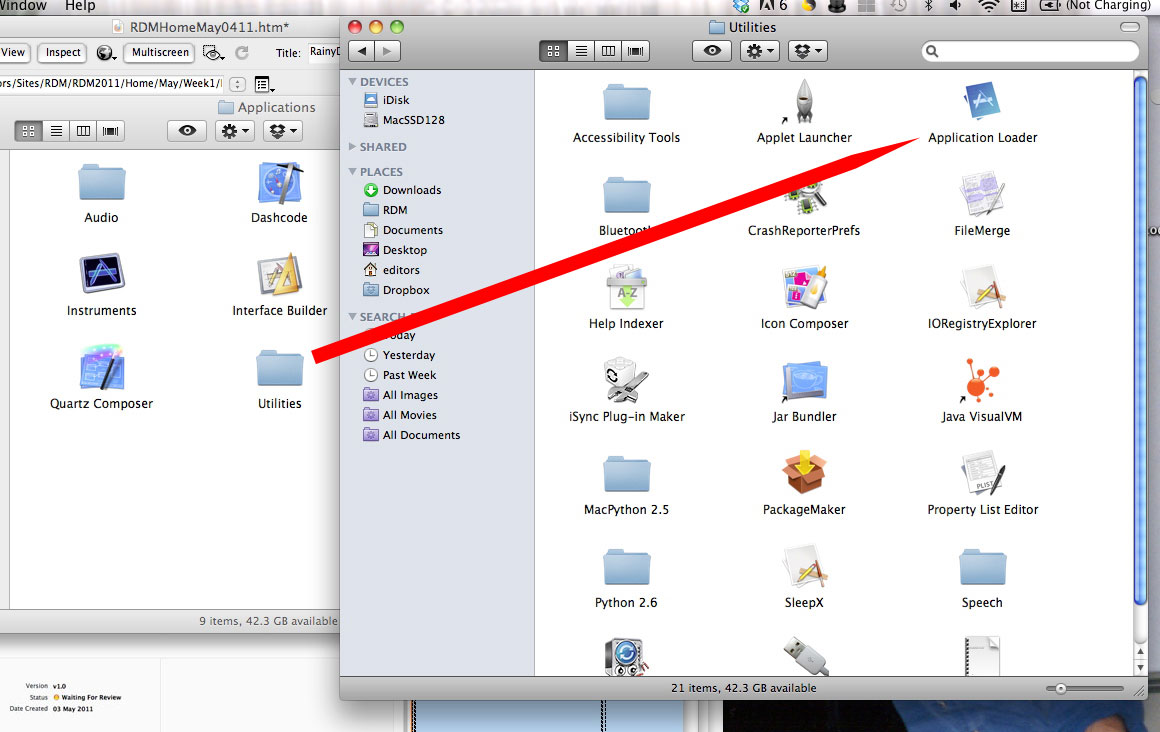
Task: Select Downloads in the sidebar
Action: (x=411, y=190)
